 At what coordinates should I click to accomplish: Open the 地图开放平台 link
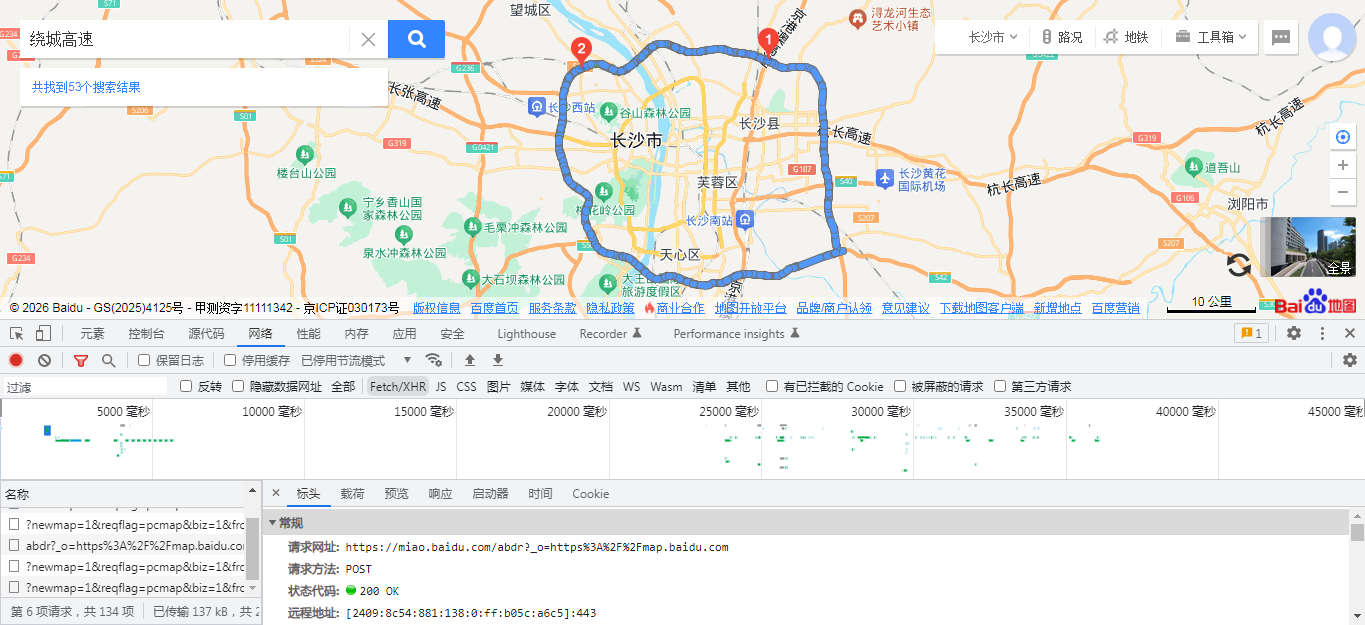pos(750,308)
